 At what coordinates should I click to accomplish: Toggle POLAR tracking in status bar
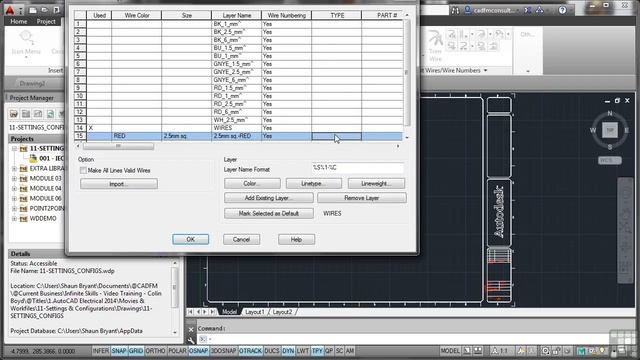pos(177,351)
